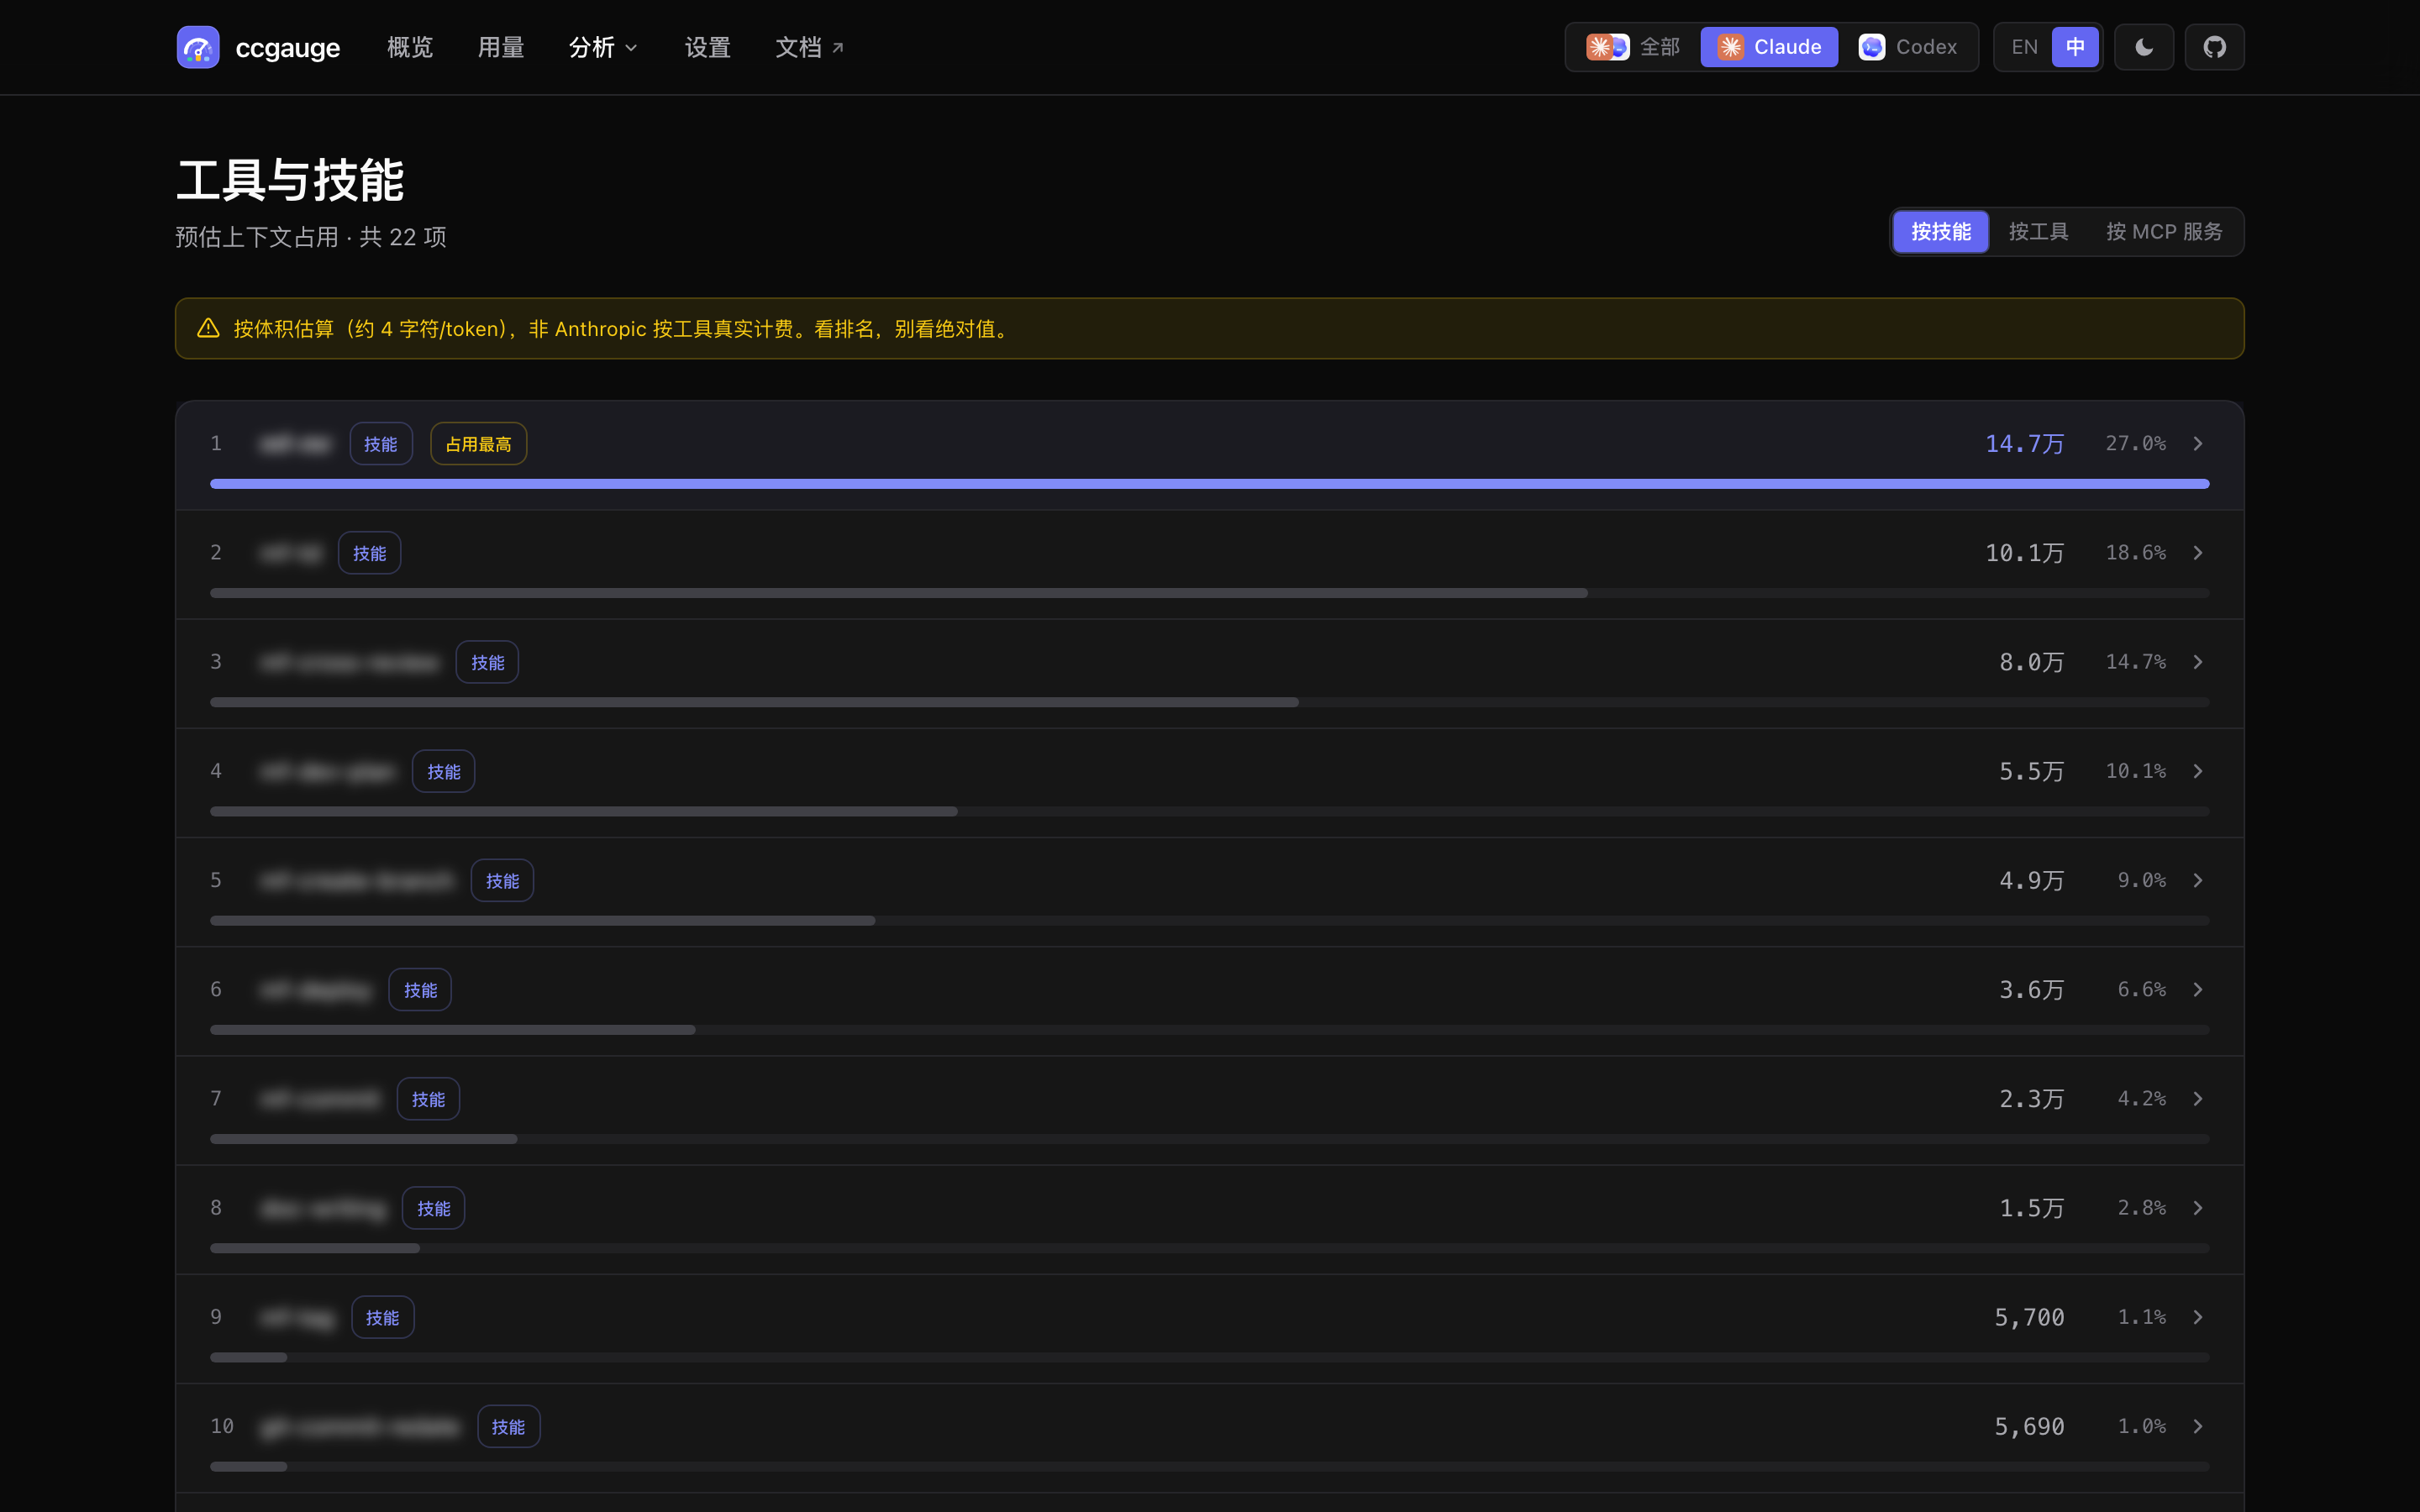
Task: Switch language to 中
Action: coord(2075,47)
